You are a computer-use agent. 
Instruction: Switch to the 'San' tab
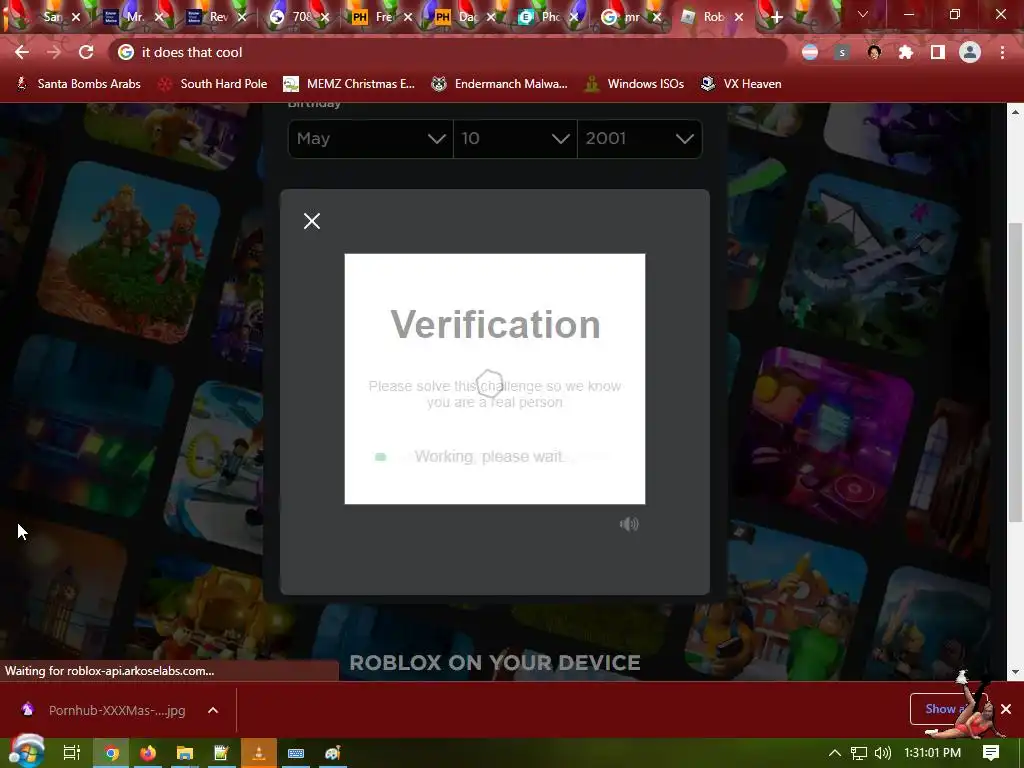(x=53, y=17)
